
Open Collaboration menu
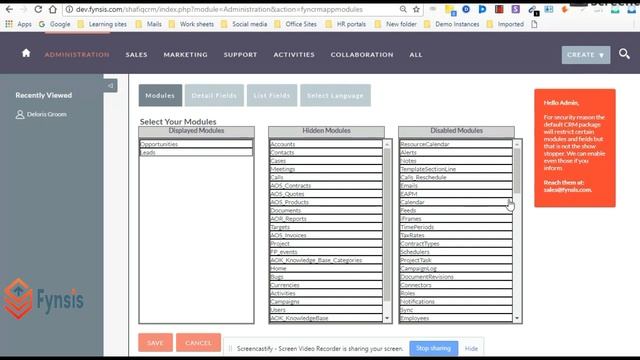(362, 55)
